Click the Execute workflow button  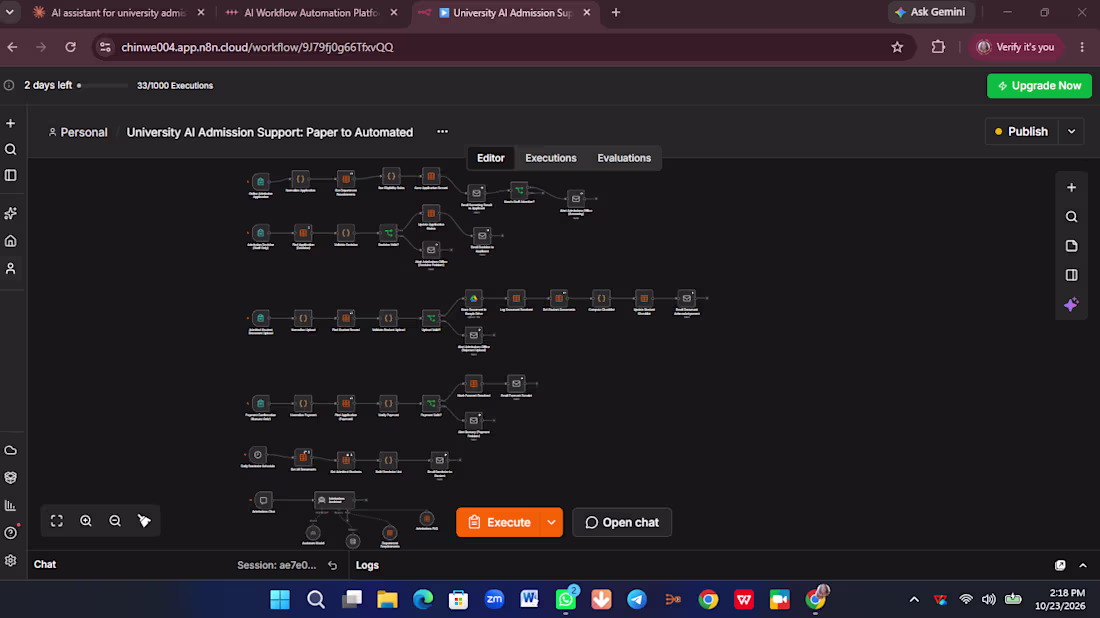coord(499,523)
